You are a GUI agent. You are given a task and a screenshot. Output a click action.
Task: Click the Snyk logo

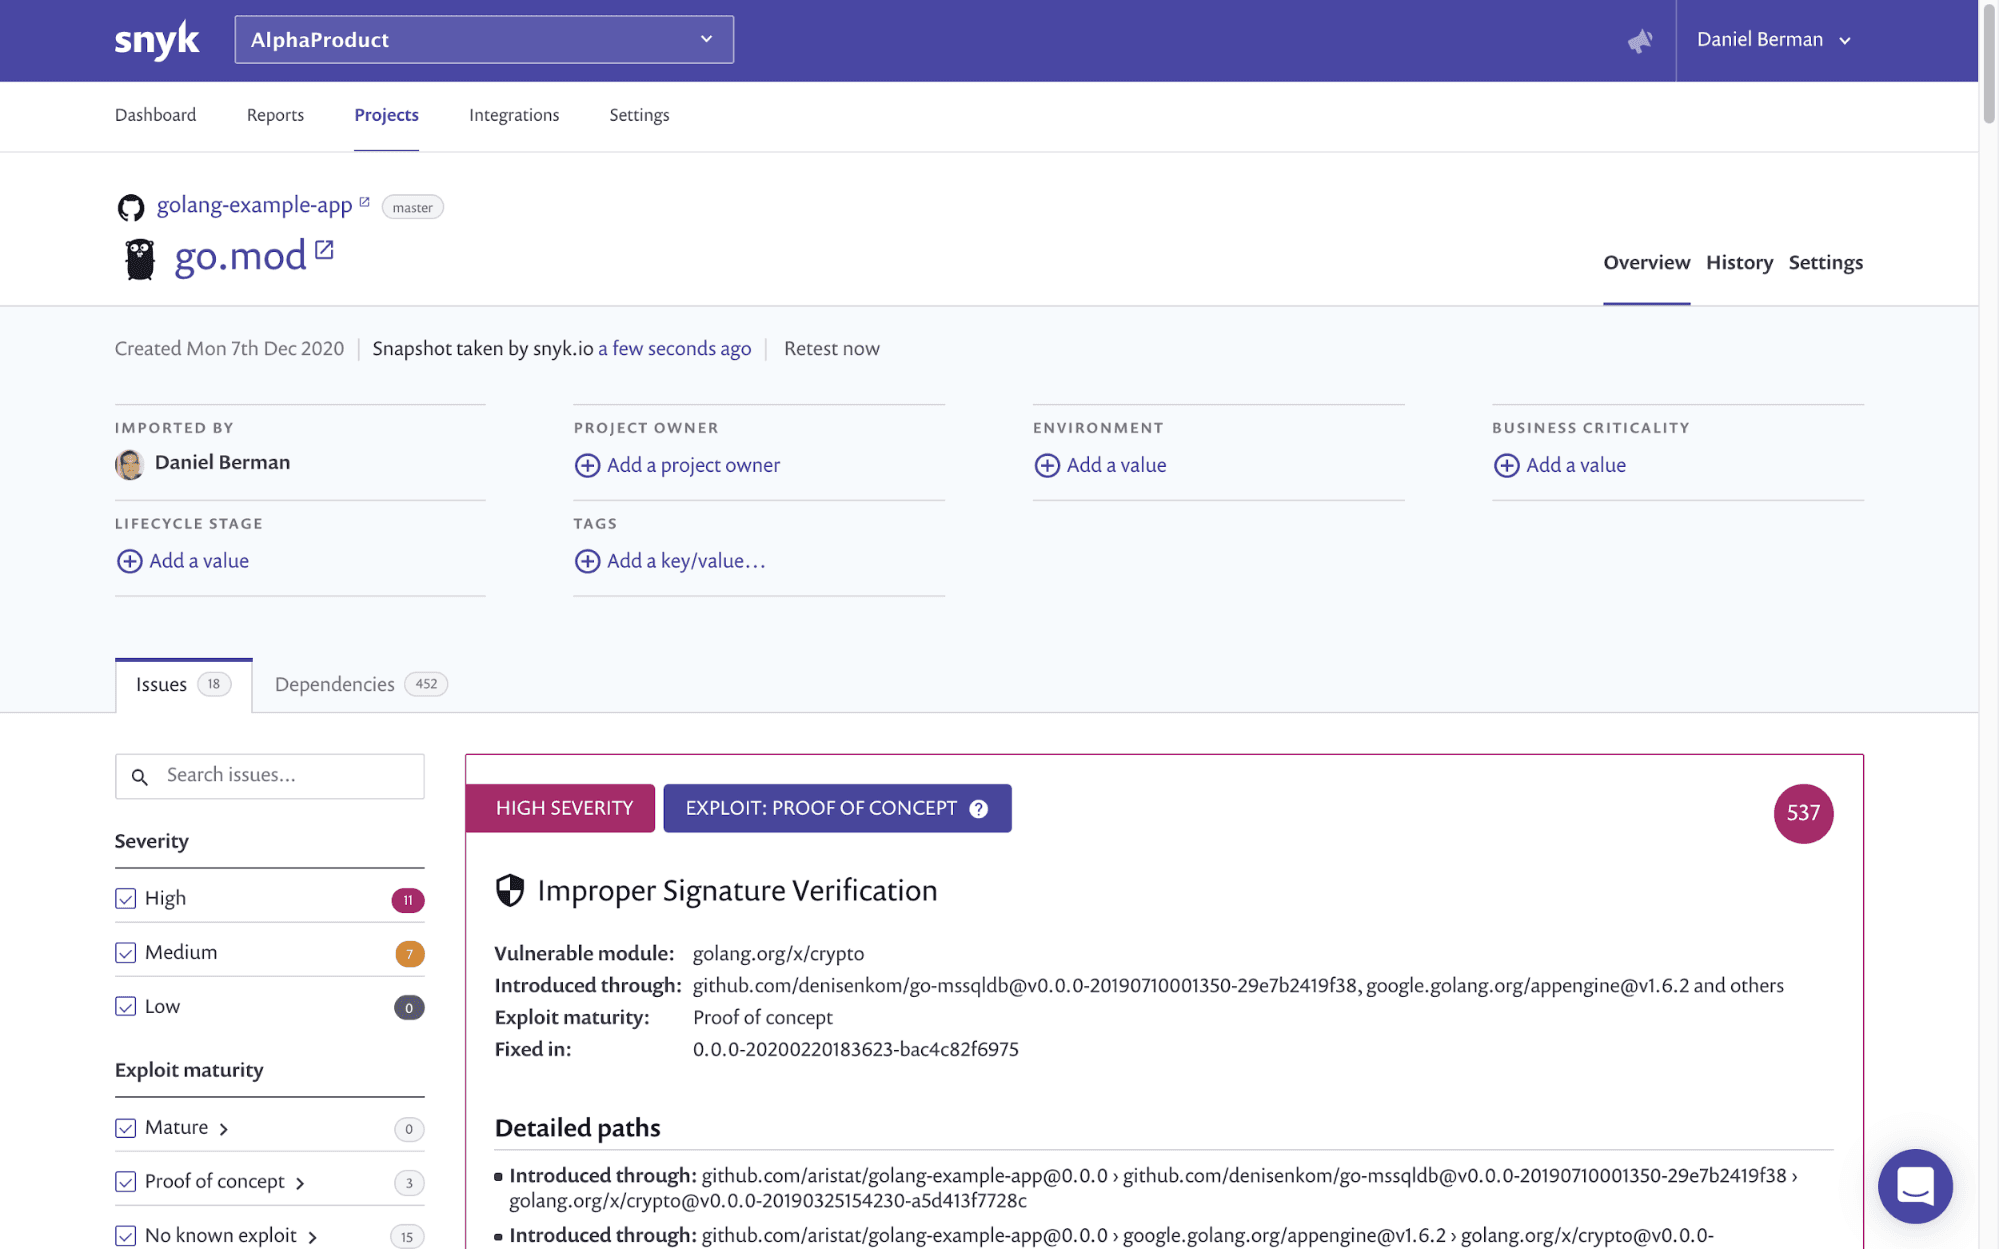(157, 41)
